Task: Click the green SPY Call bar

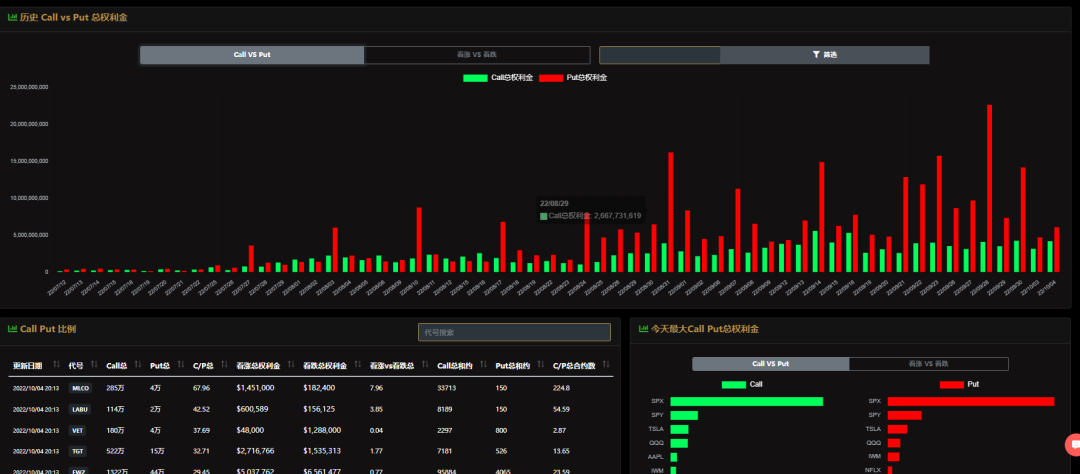Action: point(684,415)
